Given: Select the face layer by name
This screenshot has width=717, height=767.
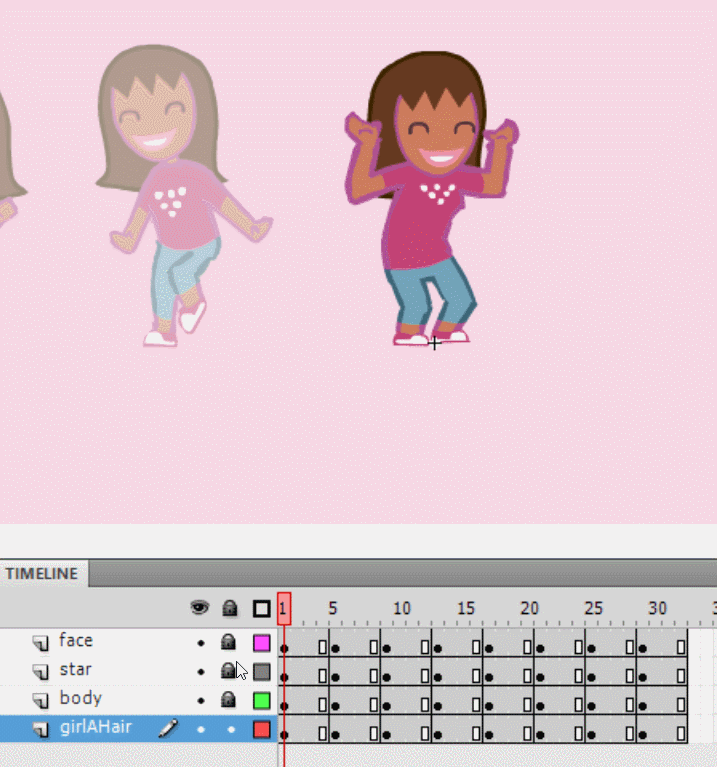Looking at the screenshot, I should pyautogui.click(x=76, y=641).
